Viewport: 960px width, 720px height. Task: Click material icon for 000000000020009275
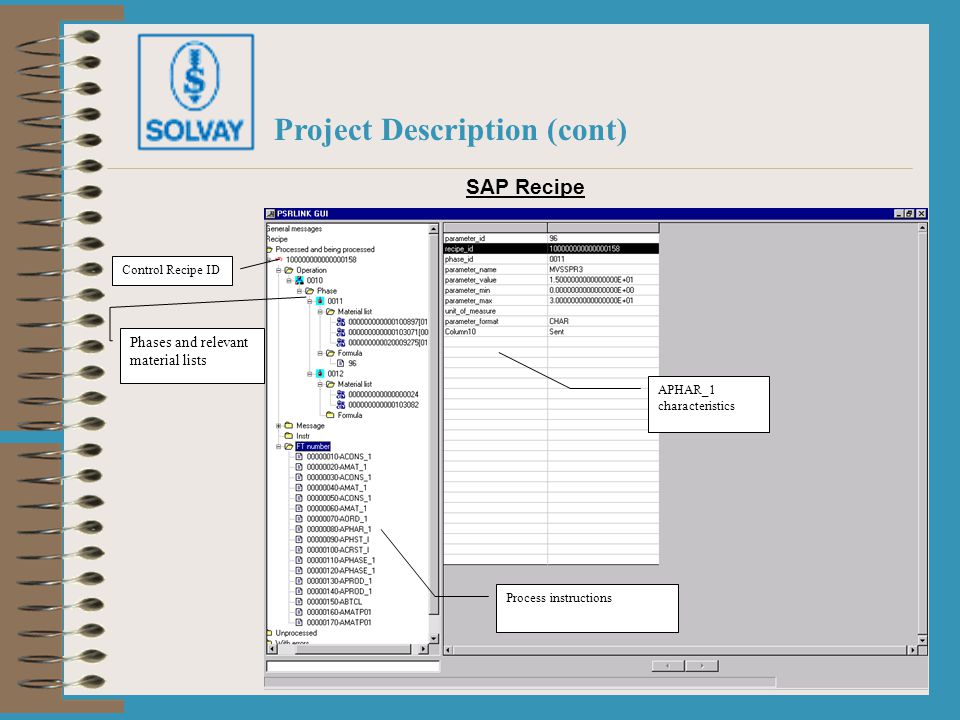341,343
